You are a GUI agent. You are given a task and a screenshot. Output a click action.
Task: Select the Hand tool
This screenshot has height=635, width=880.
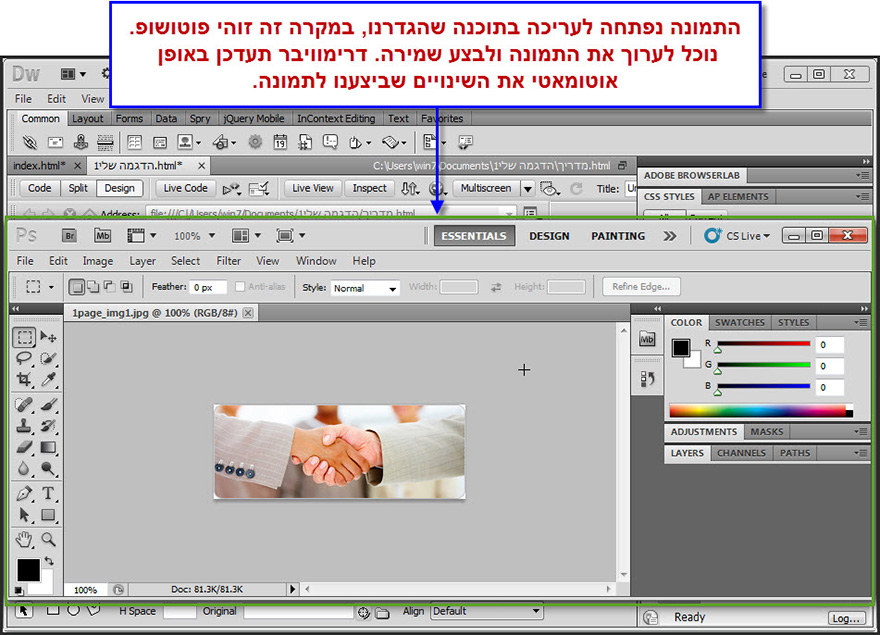point(24,540)
